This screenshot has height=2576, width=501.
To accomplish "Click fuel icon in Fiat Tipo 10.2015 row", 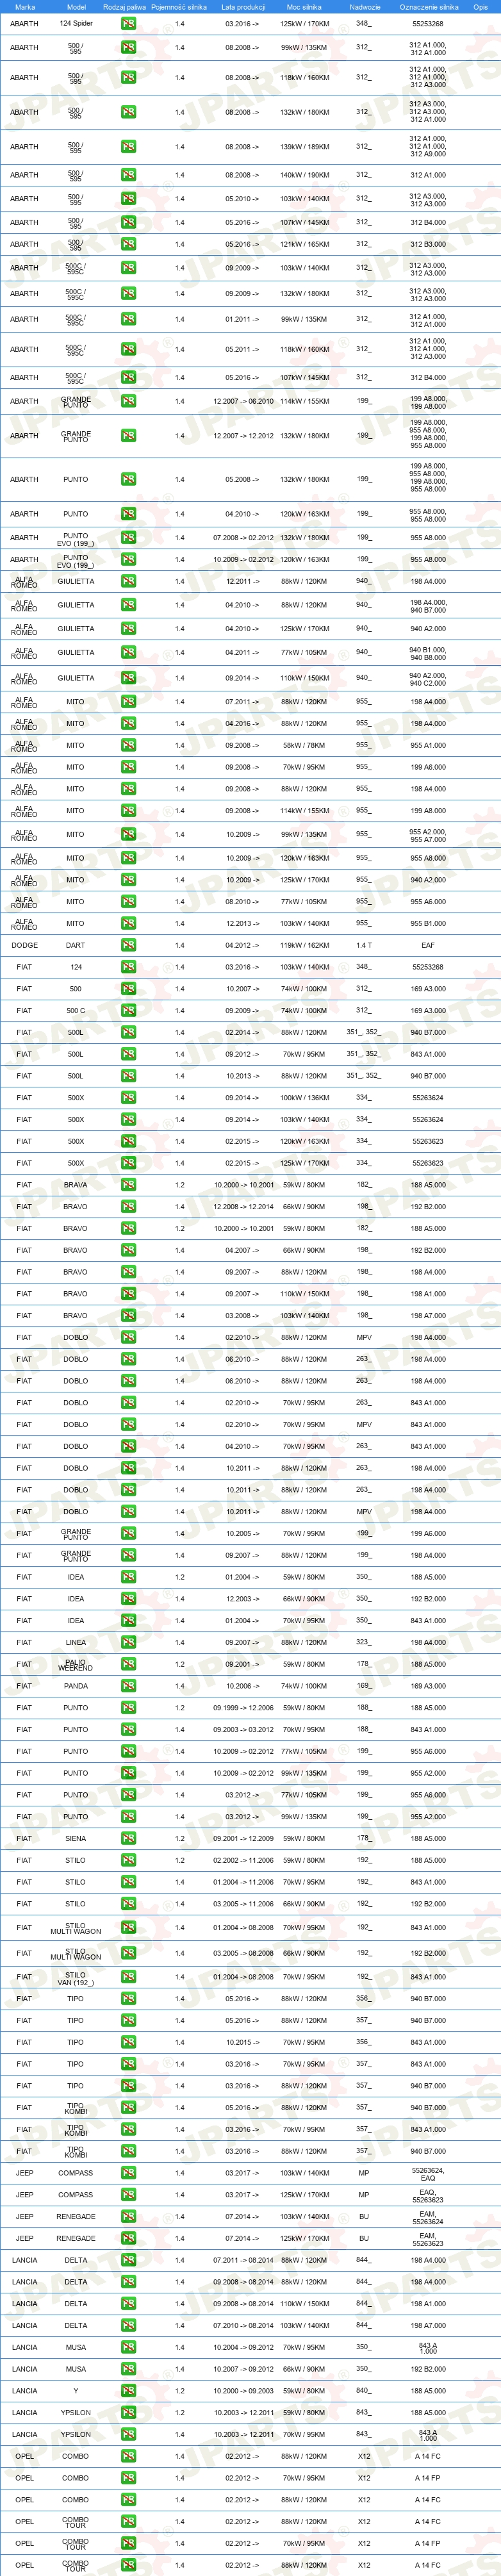I will 128,2042.
